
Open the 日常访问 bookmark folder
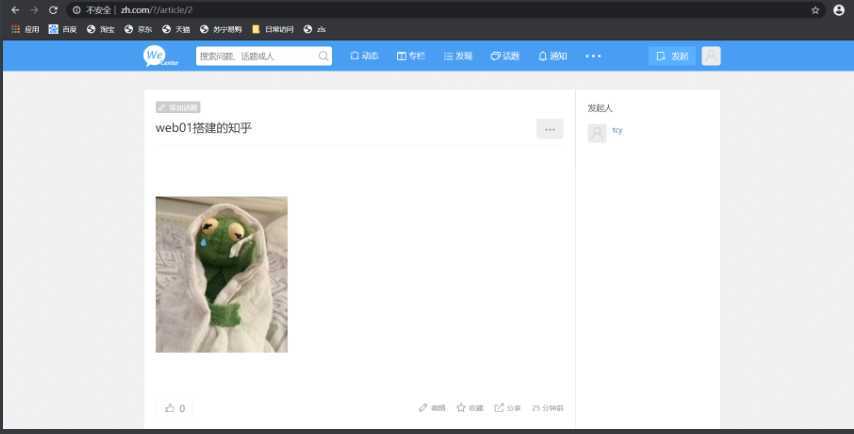coord(272,29)
